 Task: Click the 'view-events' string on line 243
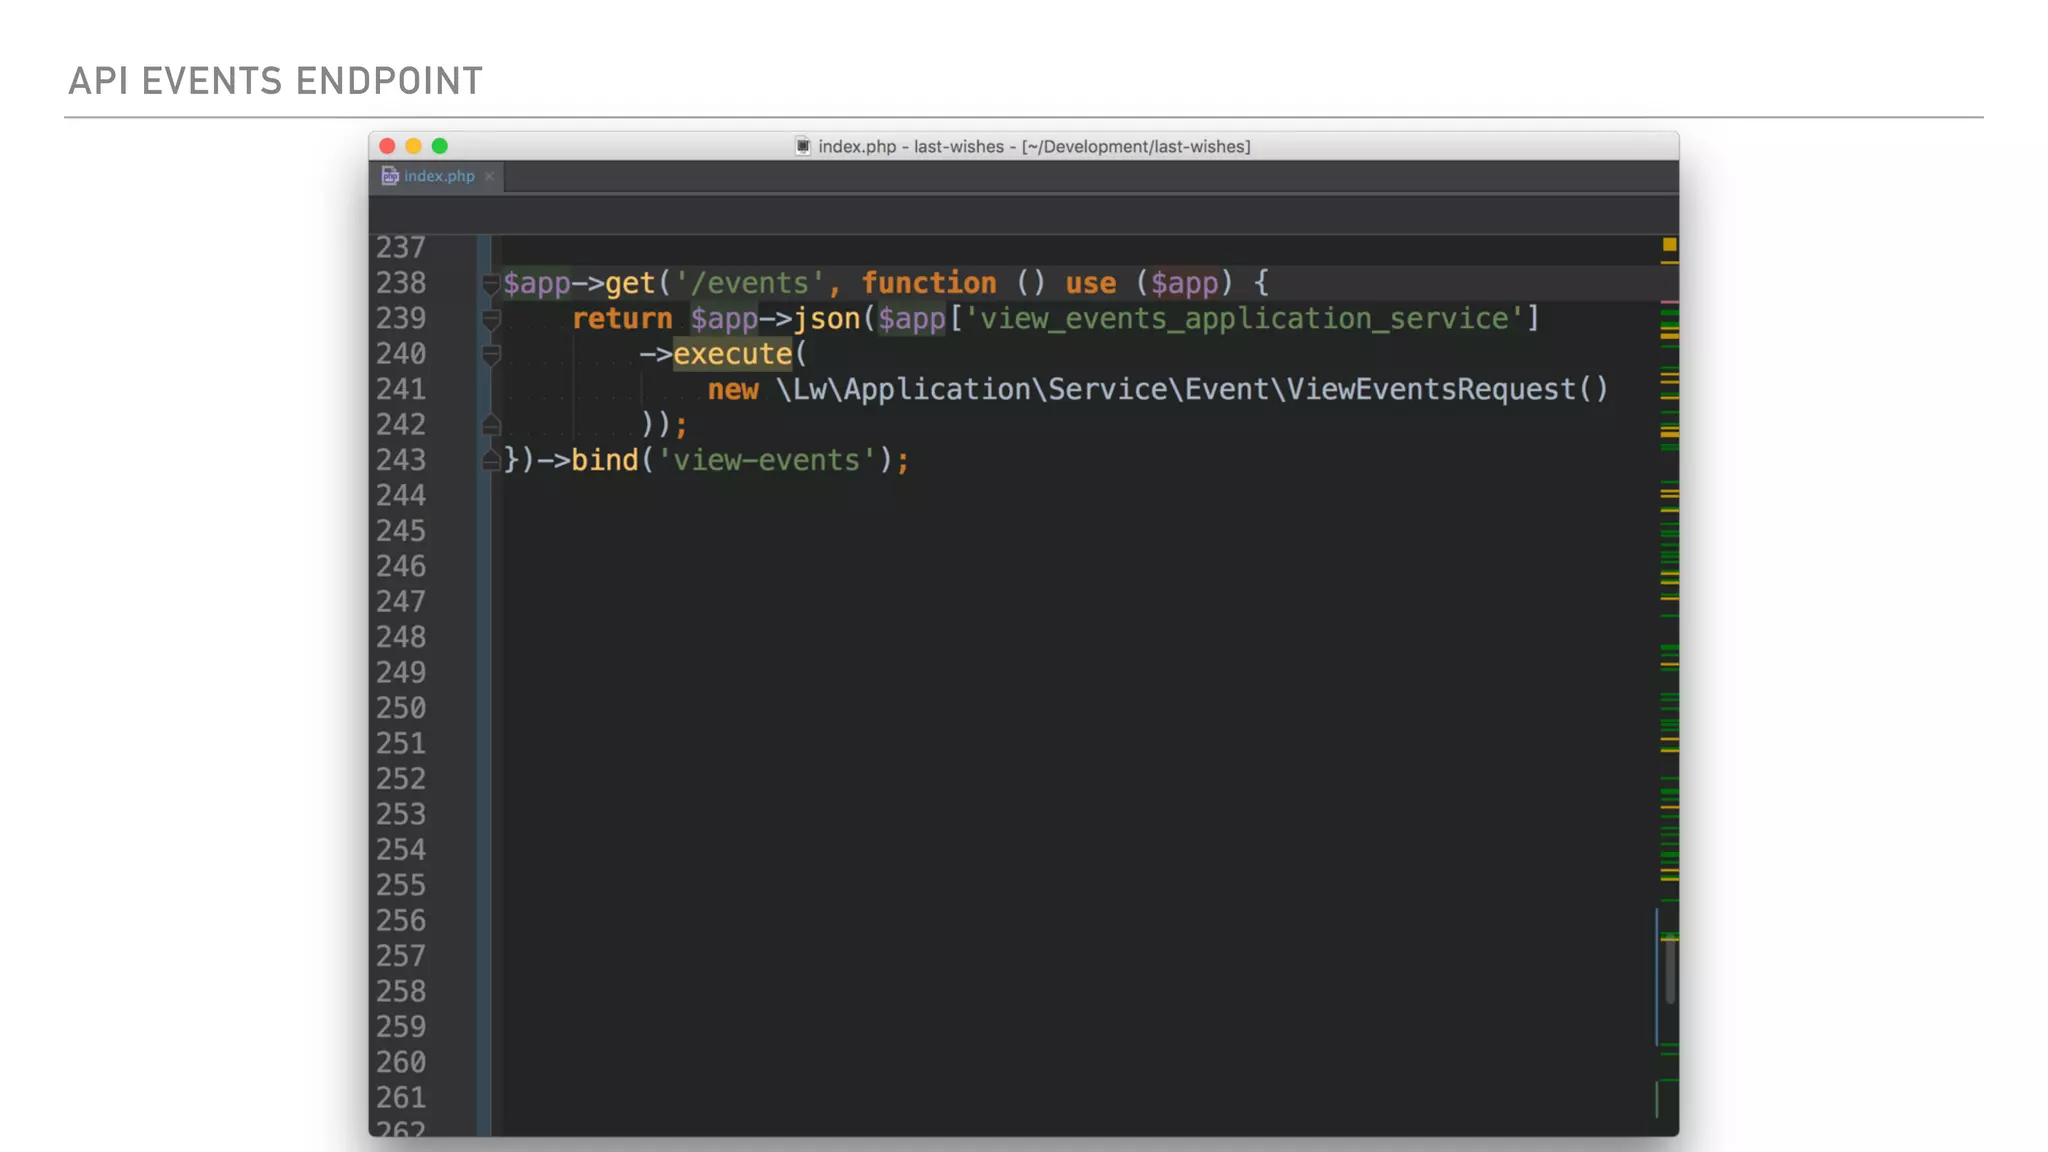pyautogui.click(x=766, y=460)
